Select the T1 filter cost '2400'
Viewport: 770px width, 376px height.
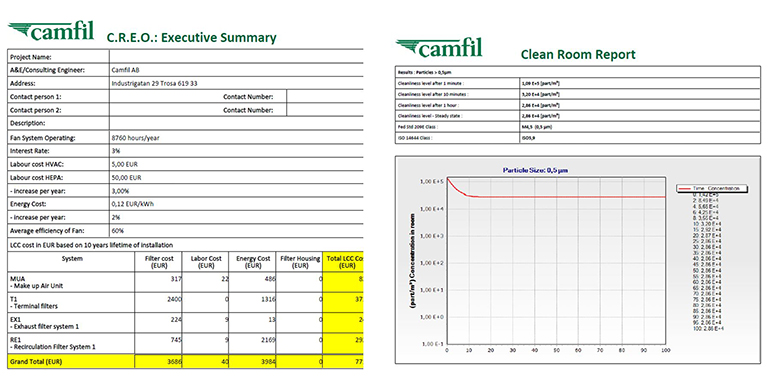pyautogui.click(x=174, y=298)
